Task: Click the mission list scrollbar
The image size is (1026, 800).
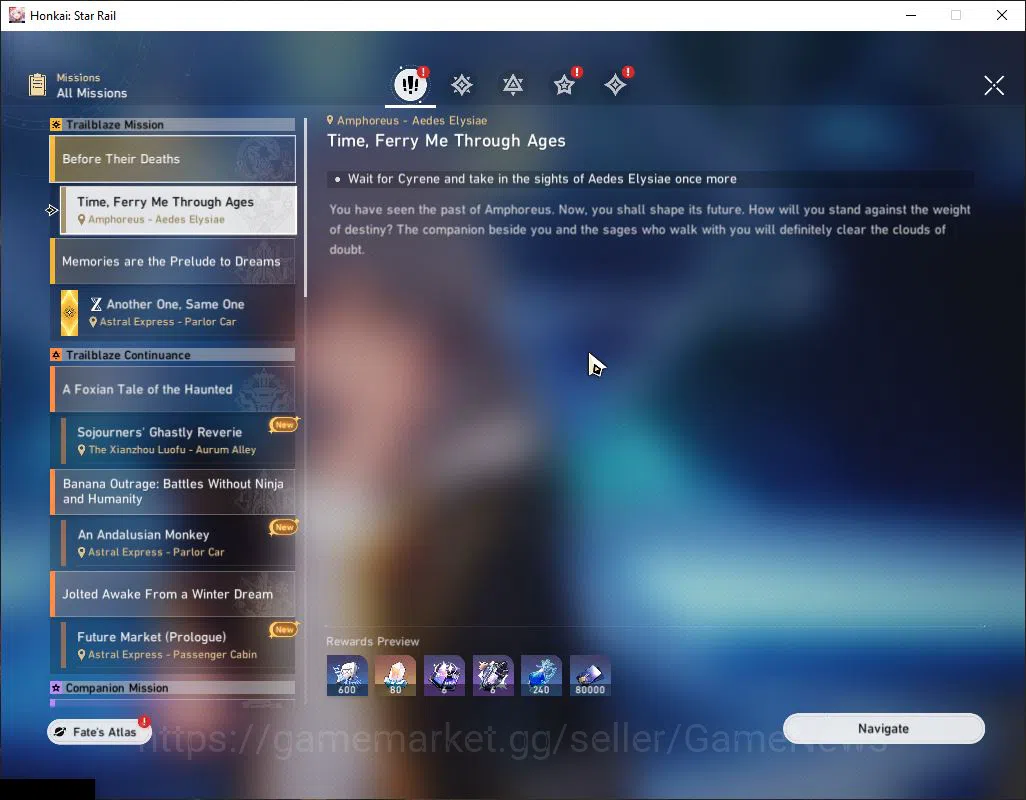Action: pyautogui.click(x=306, y=206)
